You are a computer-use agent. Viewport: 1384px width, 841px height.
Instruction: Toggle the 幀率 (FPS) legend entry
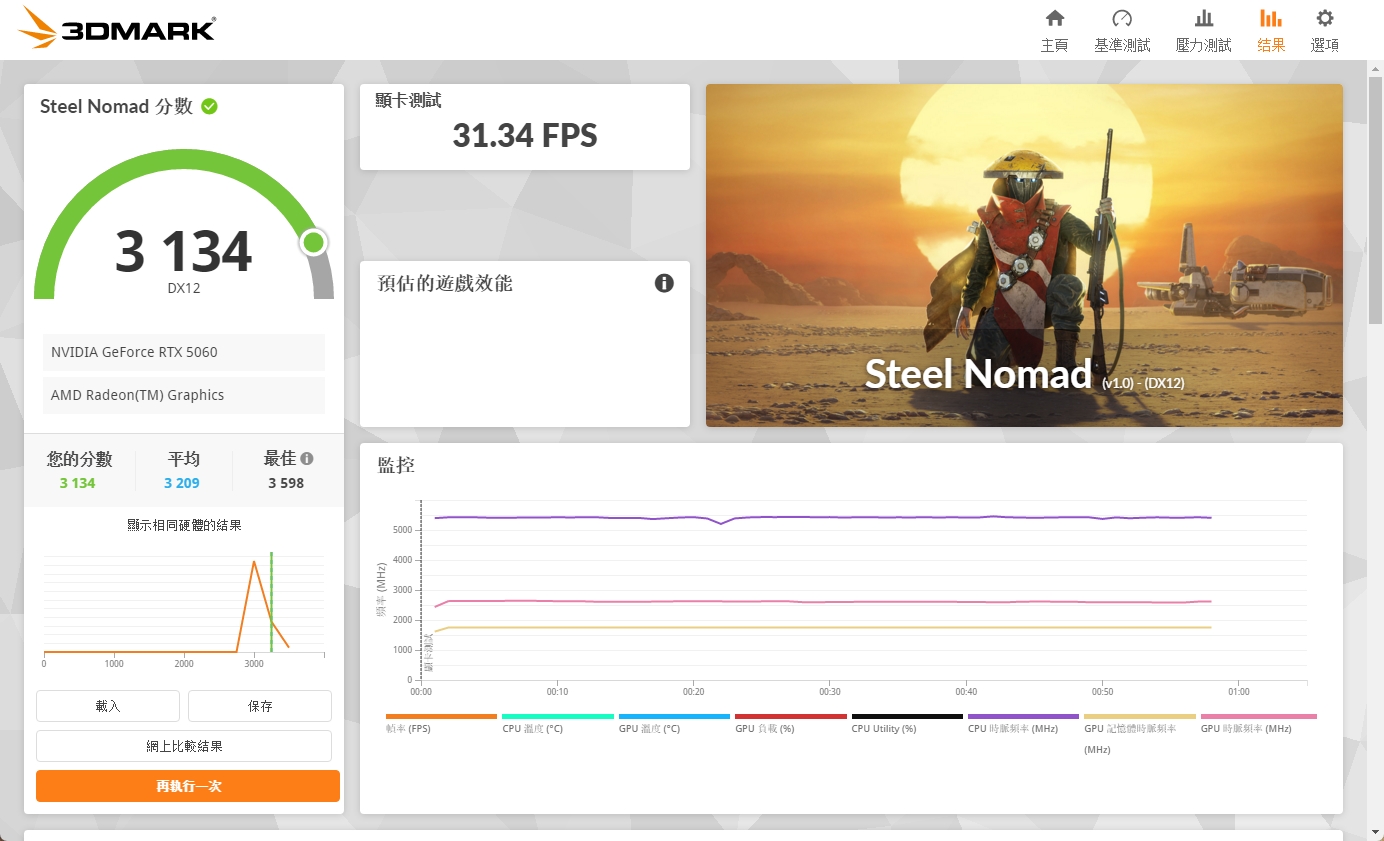click(441, 724)
